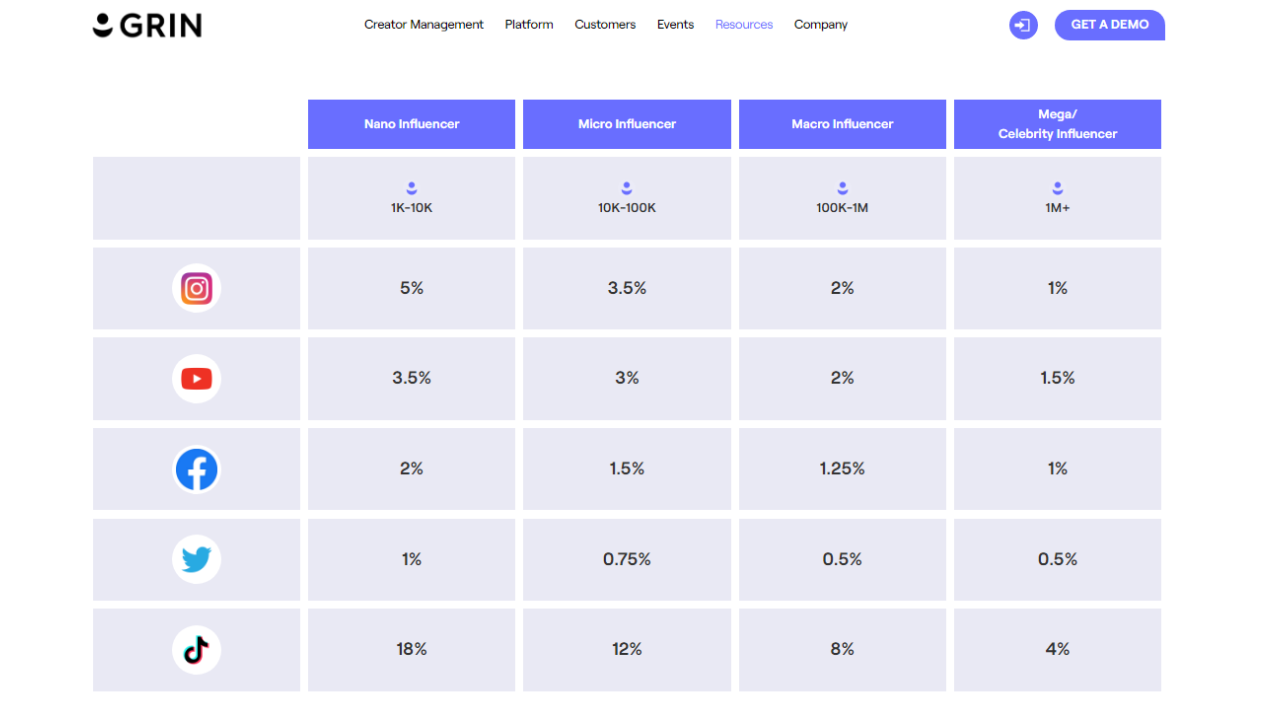Viewport: 1280px width, 720px height.
Task: Go to the Customers page
Action: click(605, 25)
